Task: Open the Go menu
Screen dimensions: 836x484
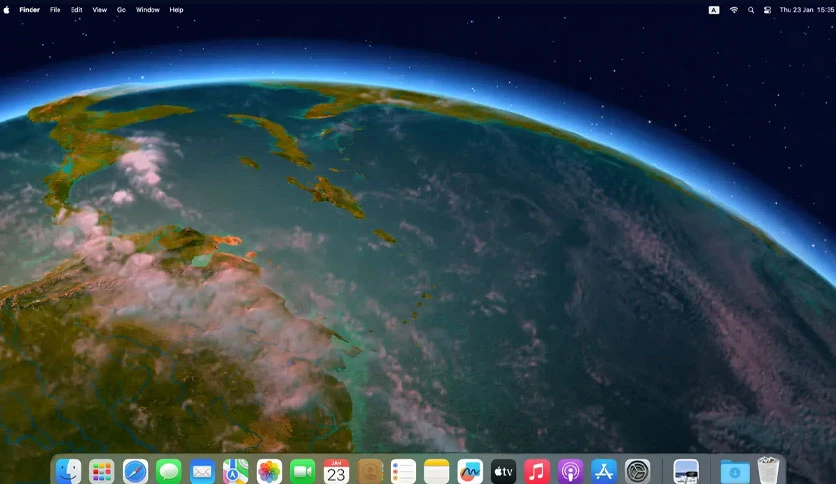Action: [122, 10]
